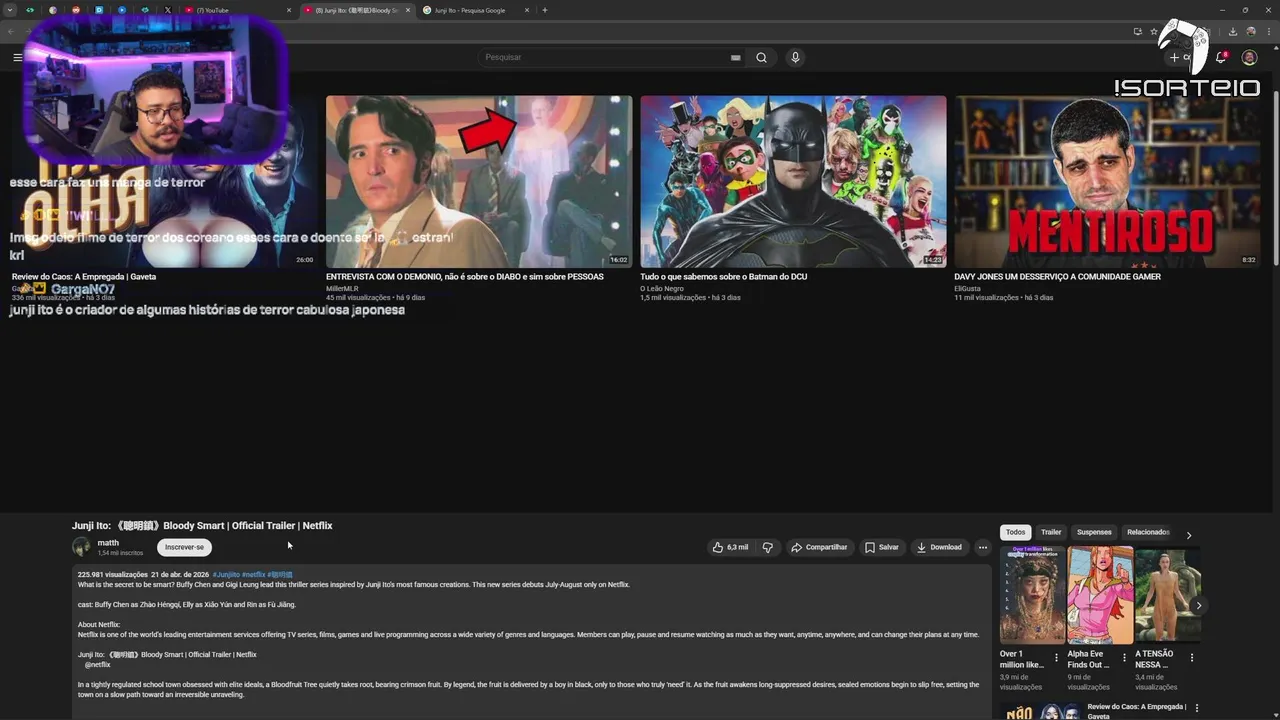The height and width of the screenshot is (720, 1280).
Task: Start voice search with the microphone icon
Action: (x=795, y=57)
